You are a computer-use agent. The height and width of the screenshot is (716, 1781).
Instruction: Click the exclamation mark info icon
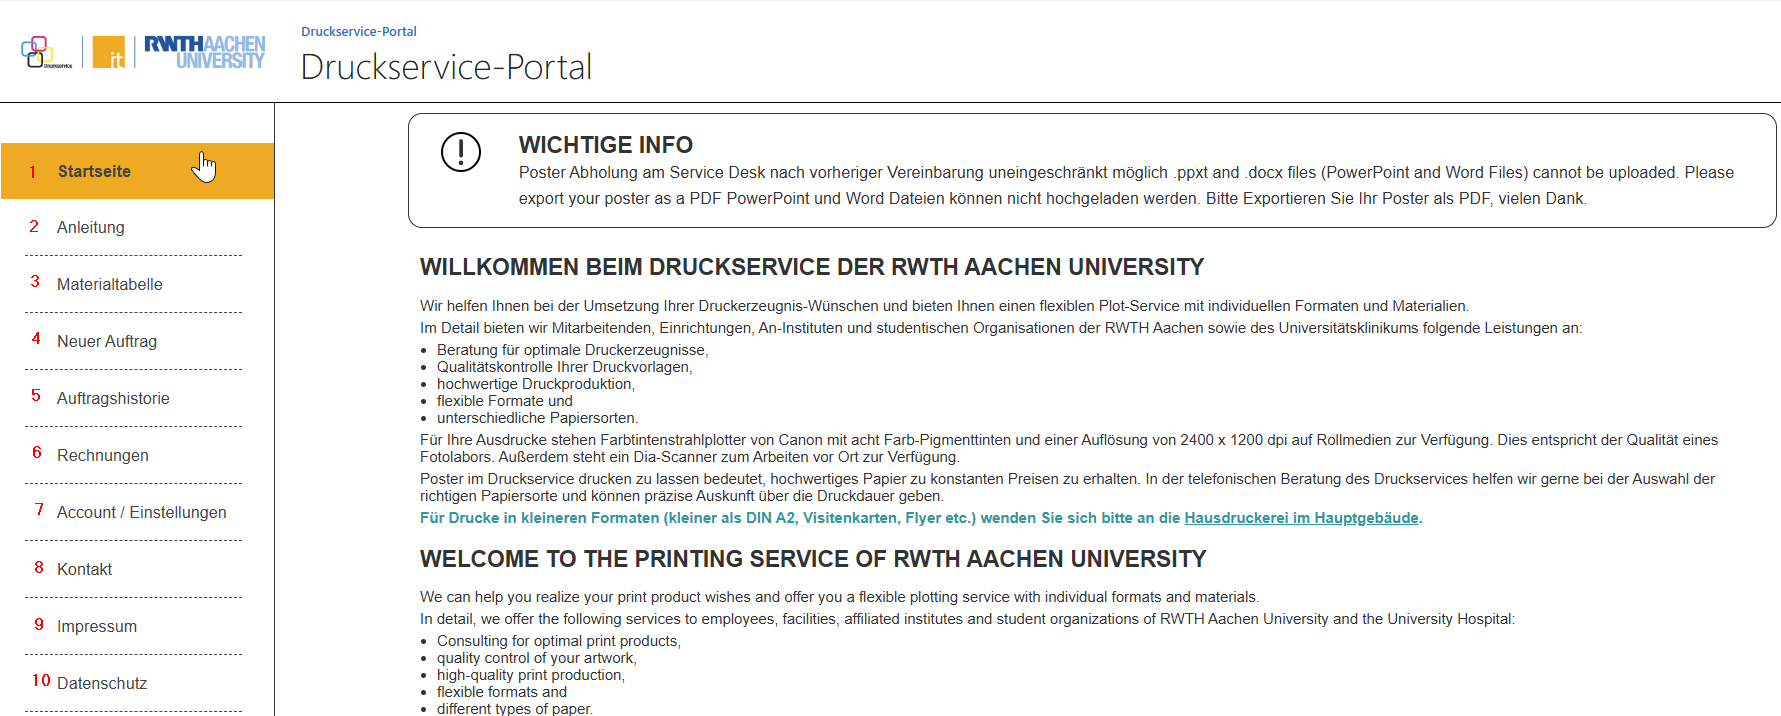coord(461,152)
